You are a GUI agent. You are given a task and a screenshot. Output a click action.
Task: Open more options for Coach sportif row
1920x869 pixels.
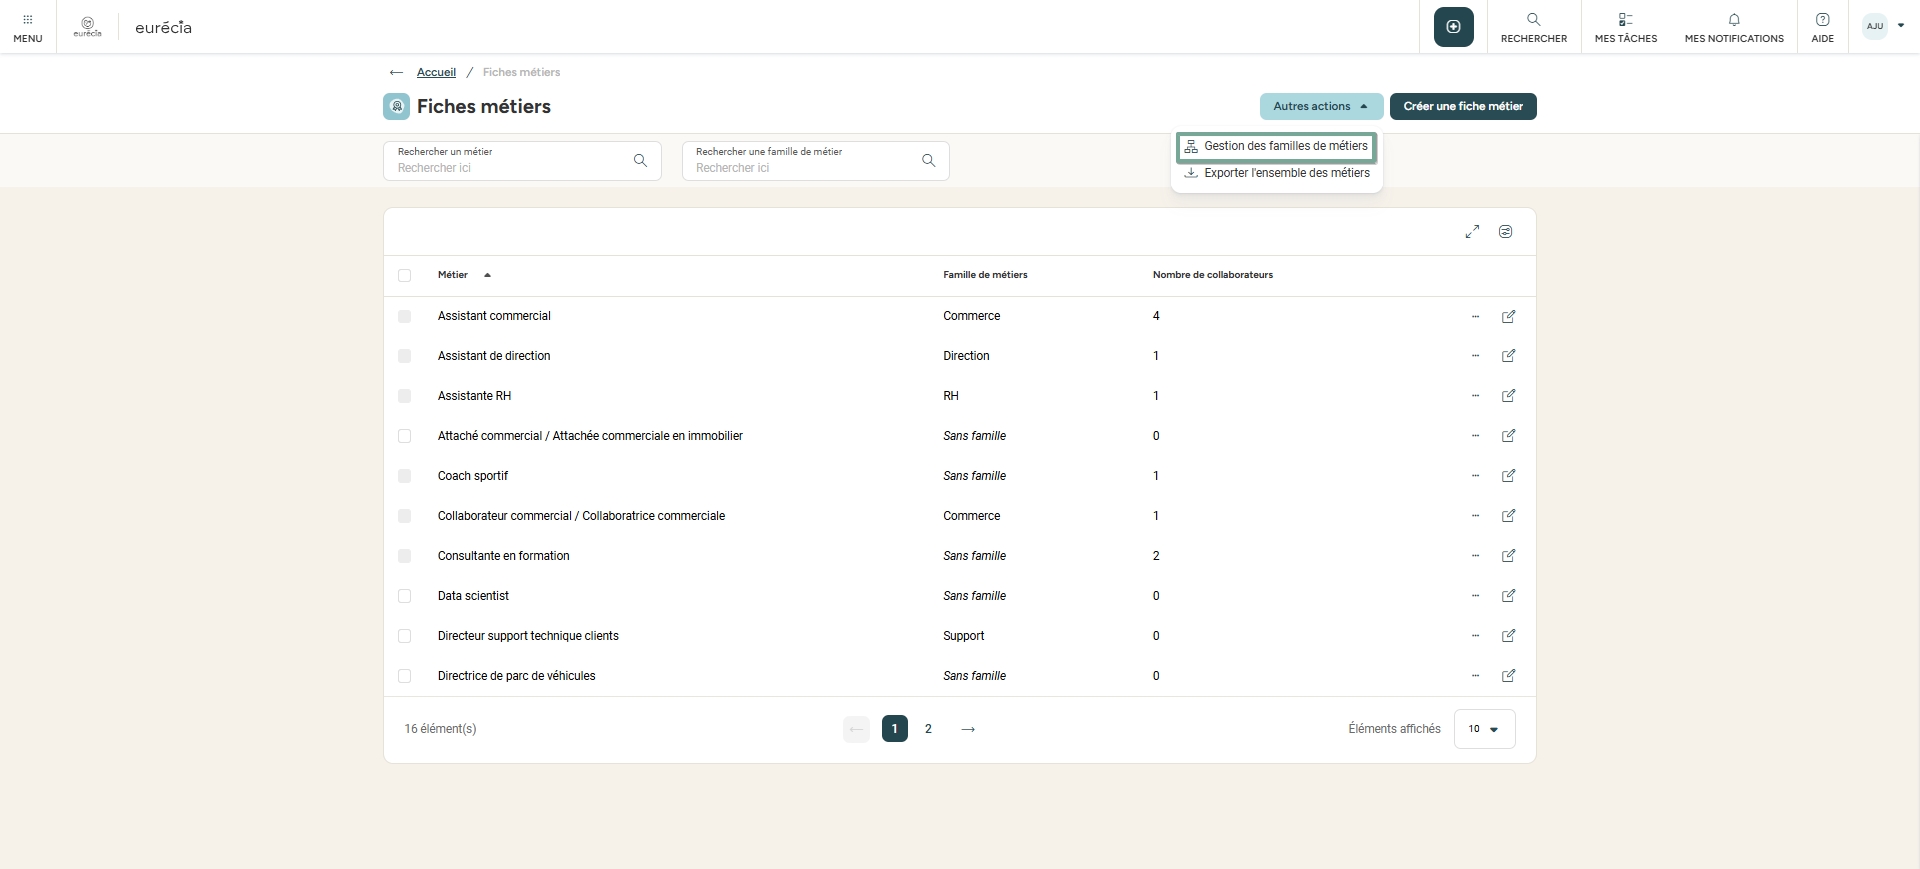pyautogui.click(x=1475, y=476)
